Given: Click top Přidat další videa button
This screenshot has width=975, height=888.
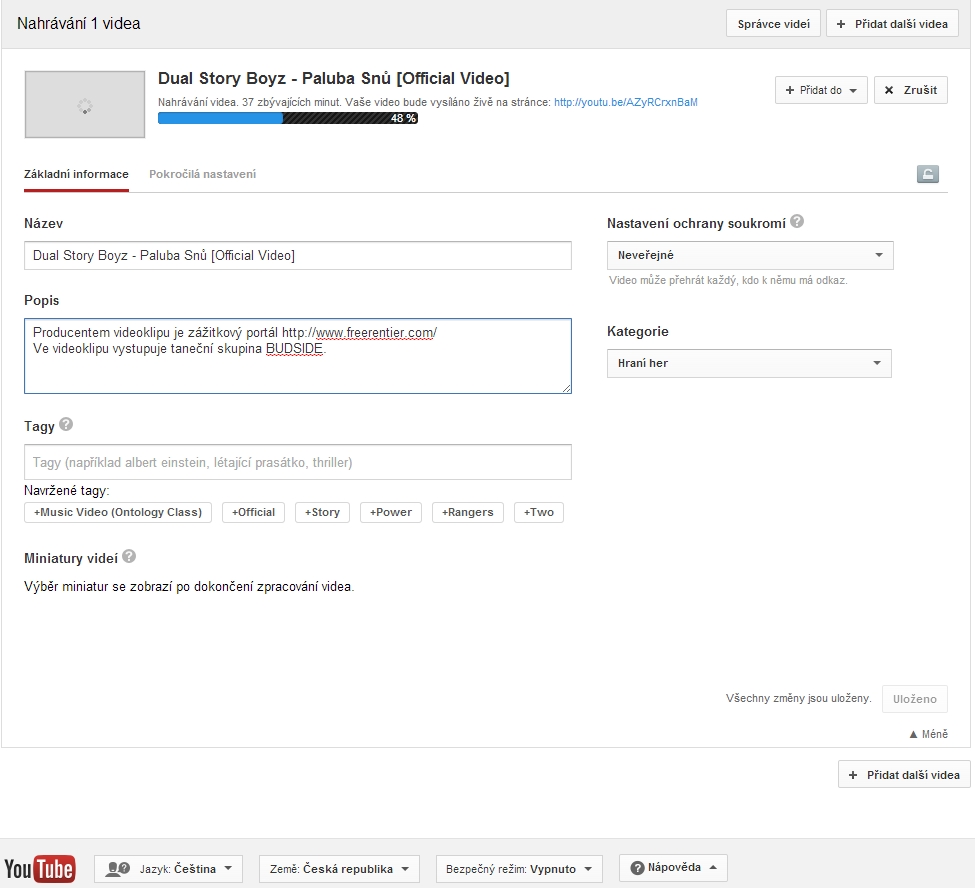Looking at the screenshot, I should (x=892, y=24).
